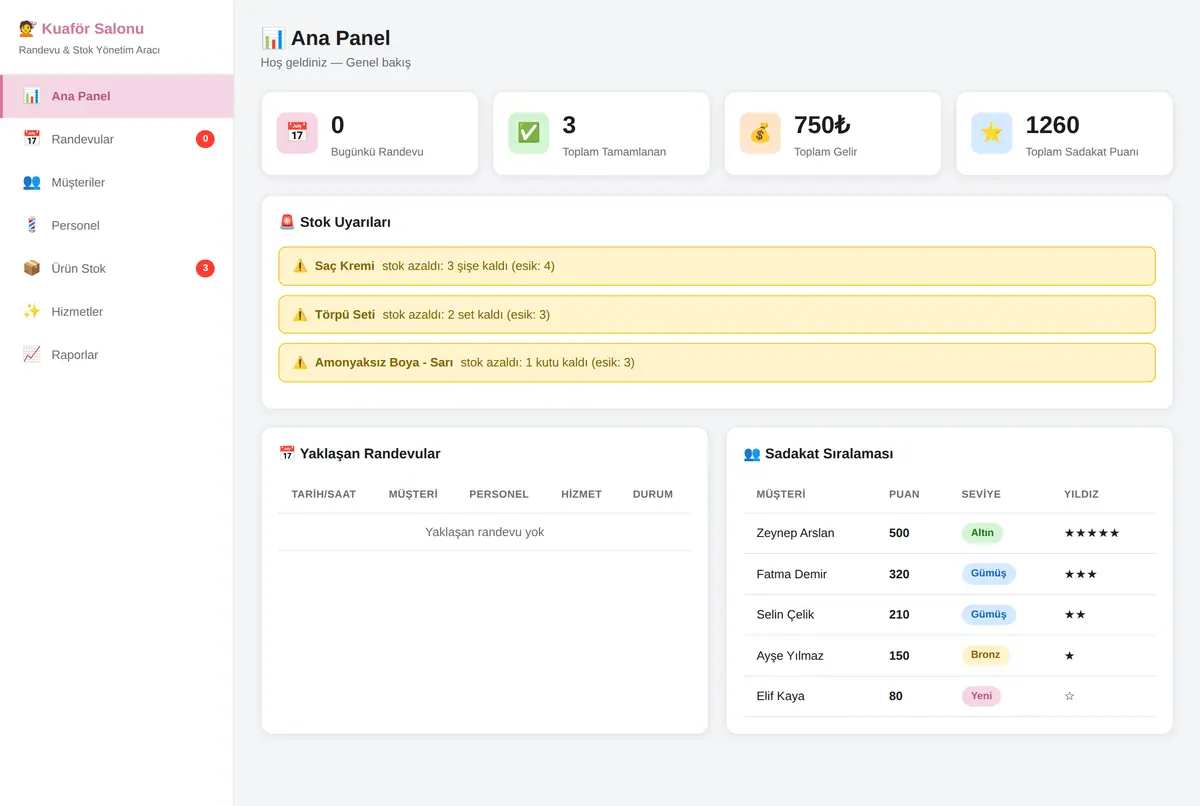Click the five-star rating for Zeynep Arslan
Screen dimensions: 1200x806
coord(1092,533)
